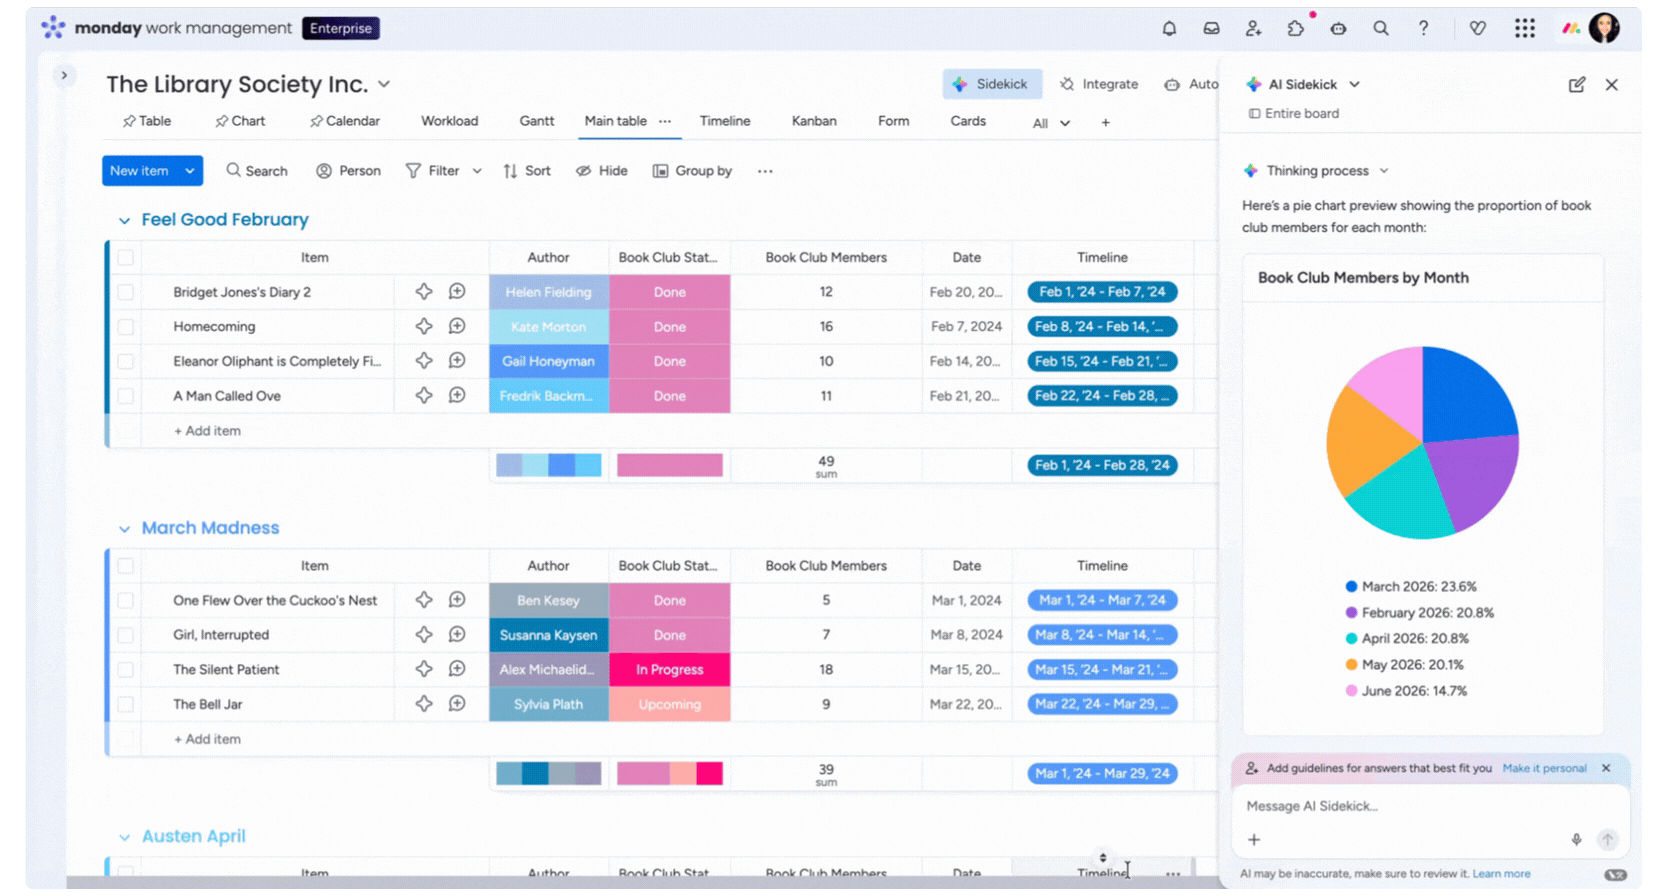Click the search magnifier in top bar

(x=1381, y=29)
